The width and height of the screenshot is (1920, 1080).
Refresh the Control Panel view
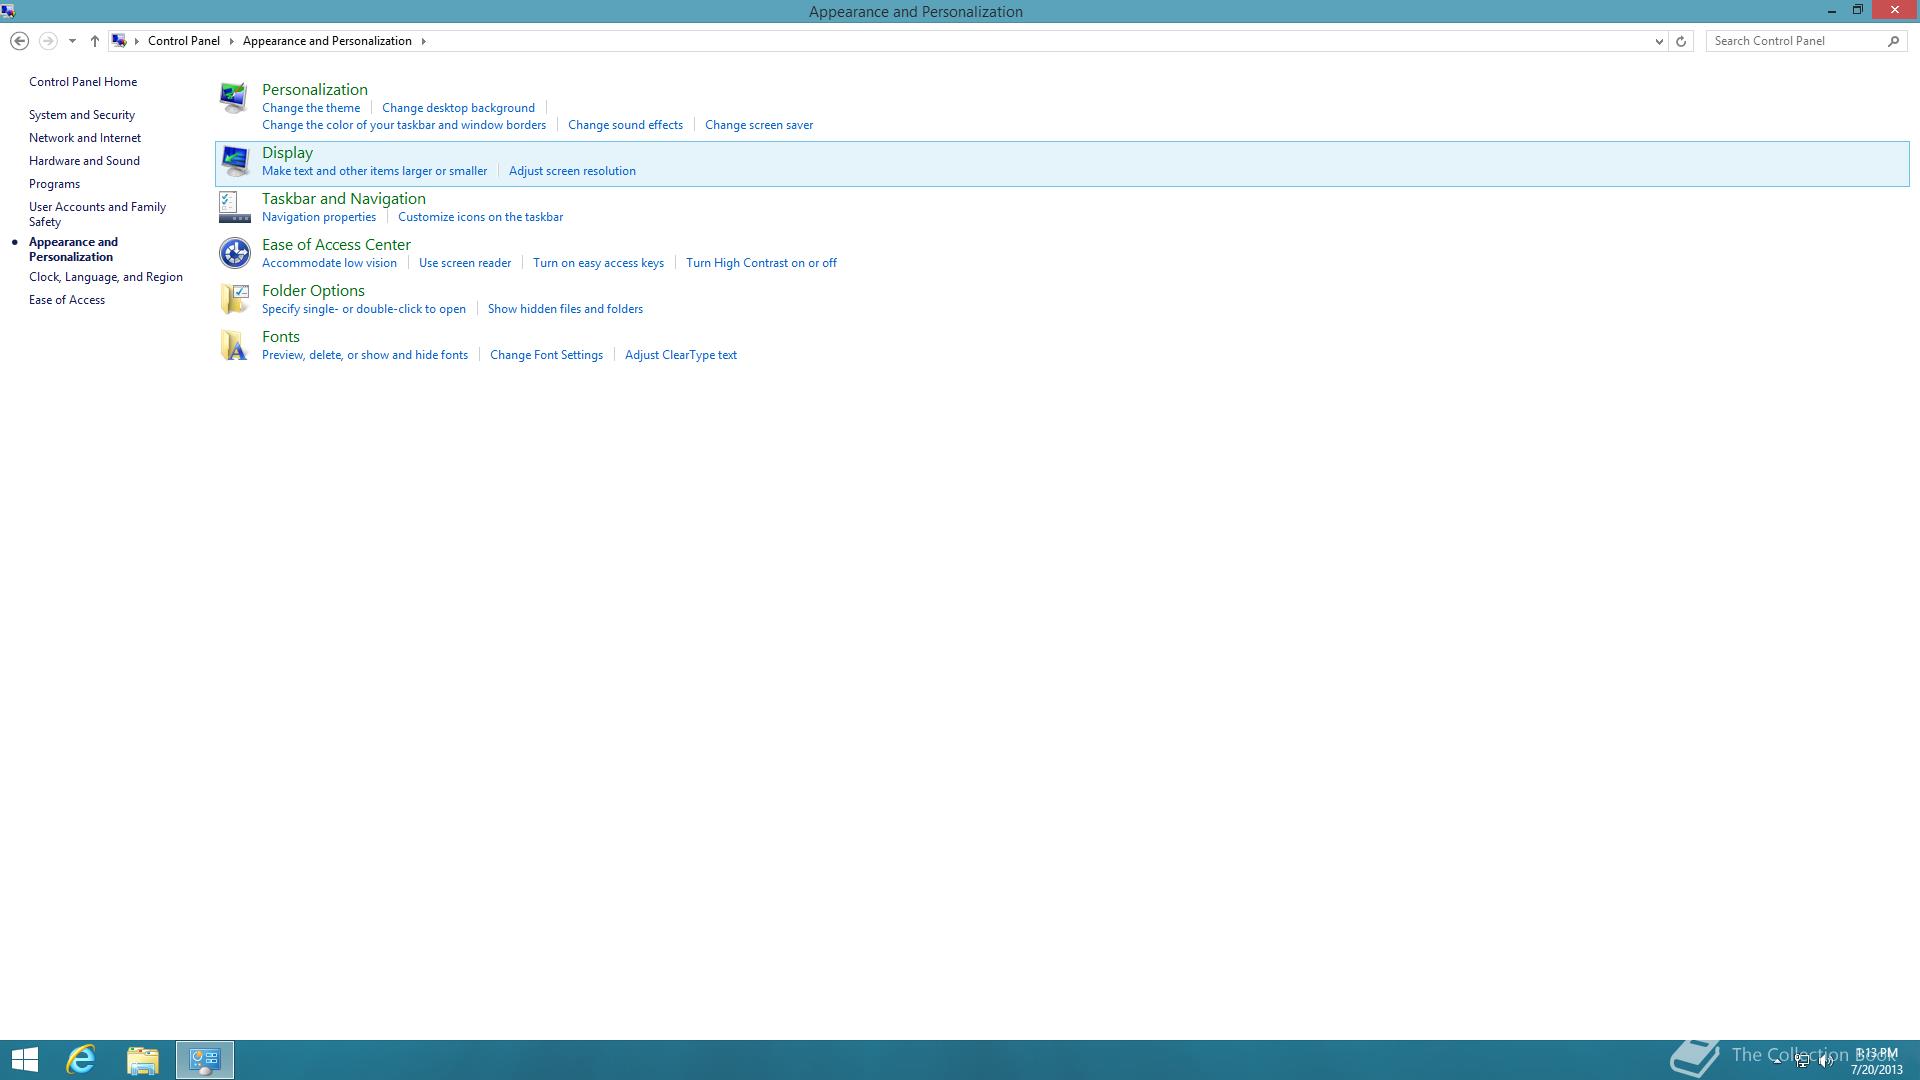pos(1681,41)
